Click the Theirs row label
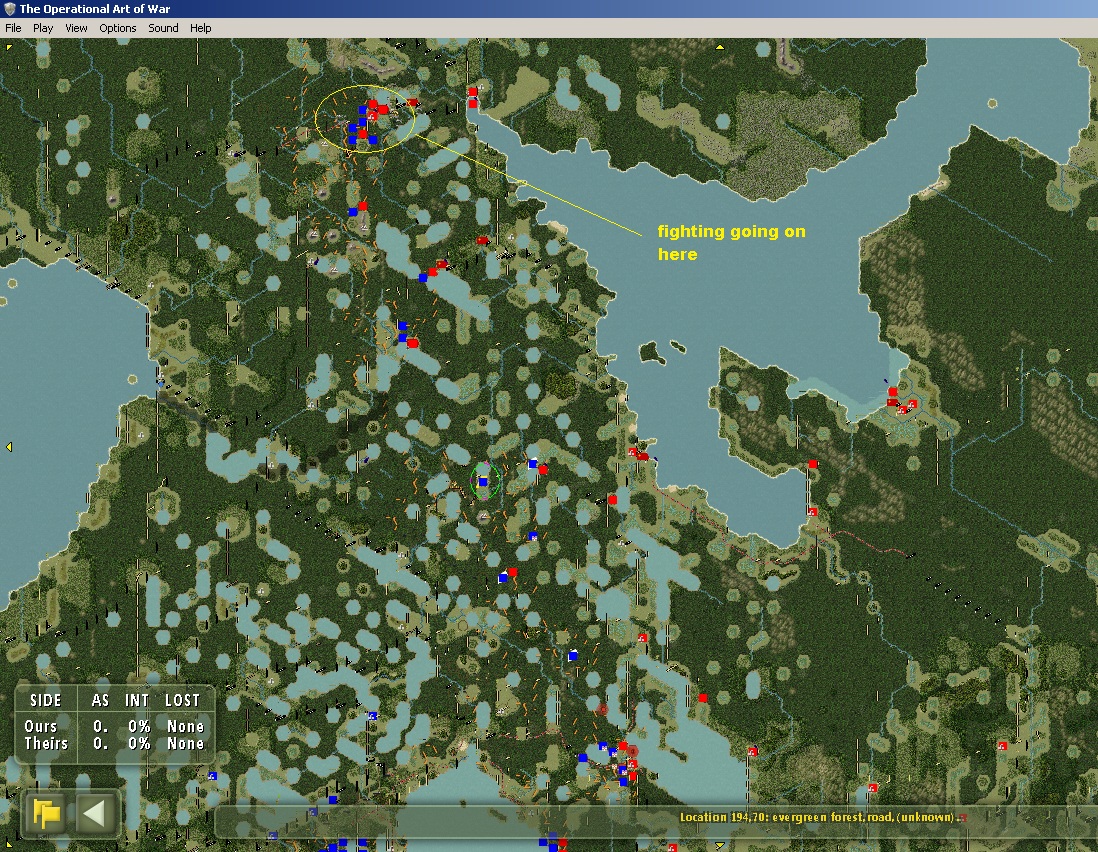The width and height of the screenshot is (1098, 852). click(46, 743)
